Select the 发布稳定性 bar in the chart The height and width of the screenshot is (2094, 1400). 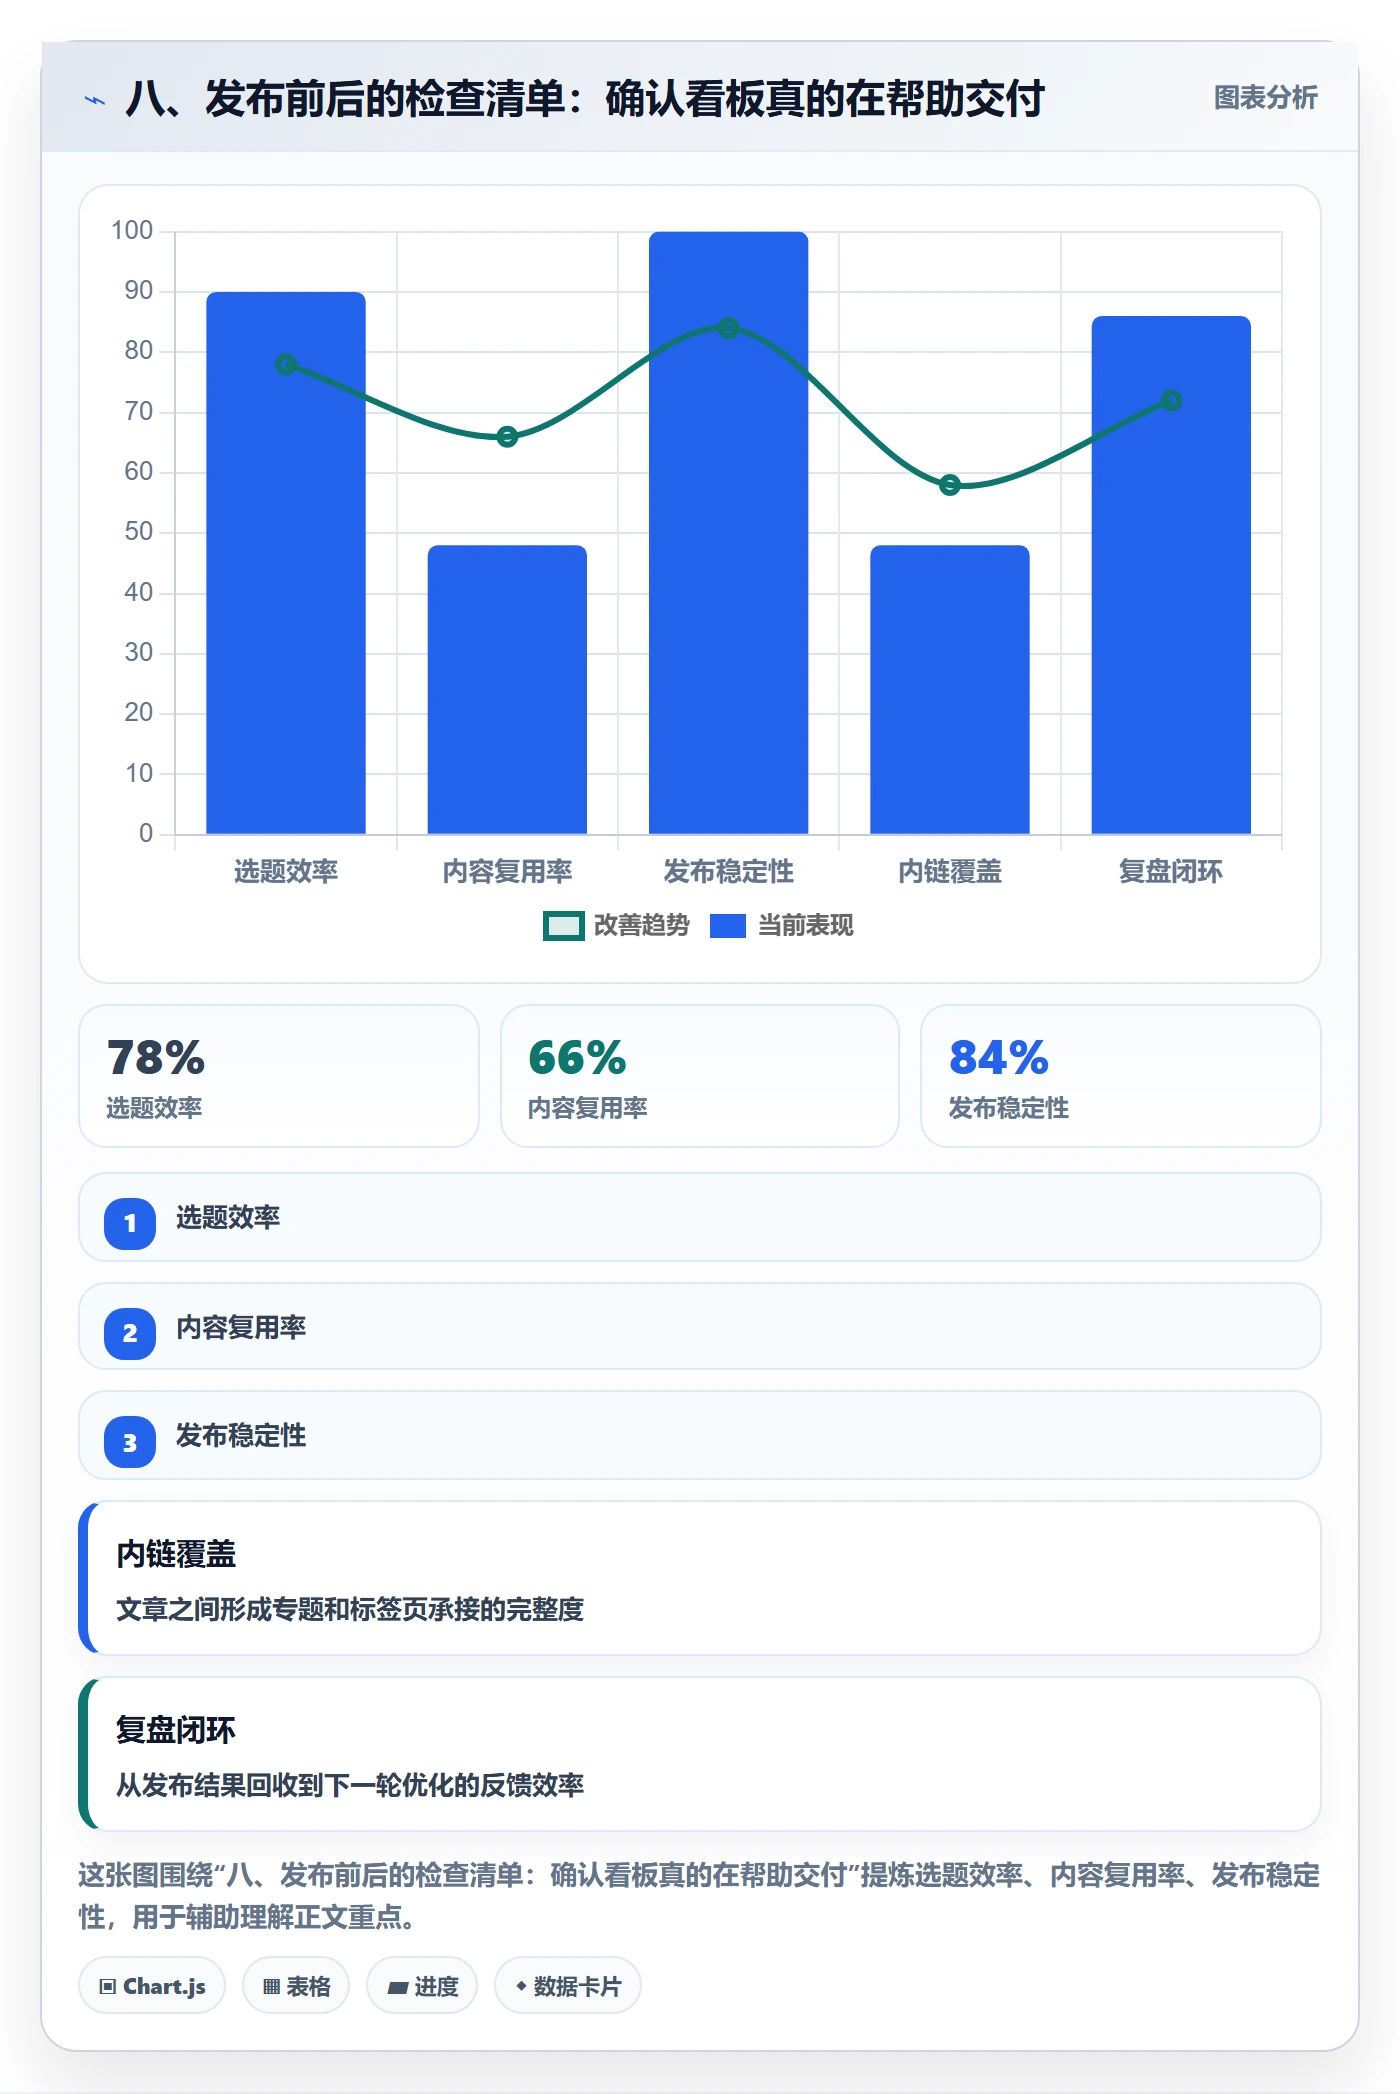[x=728, y=533]
